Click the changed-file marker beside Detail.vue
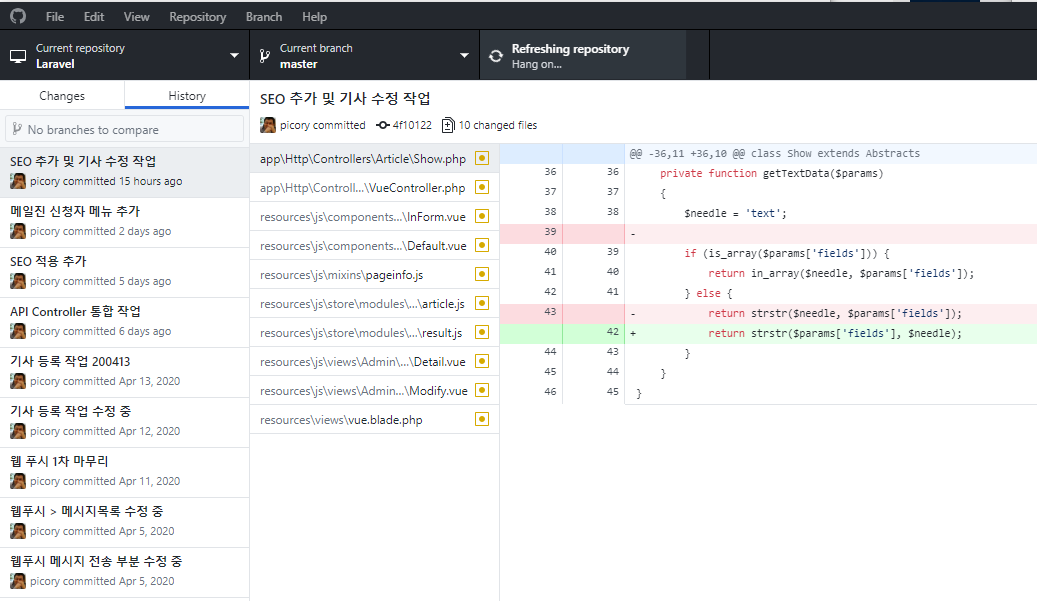The height and width of the screenshot is (601, 1037). [x=481, y=361]
